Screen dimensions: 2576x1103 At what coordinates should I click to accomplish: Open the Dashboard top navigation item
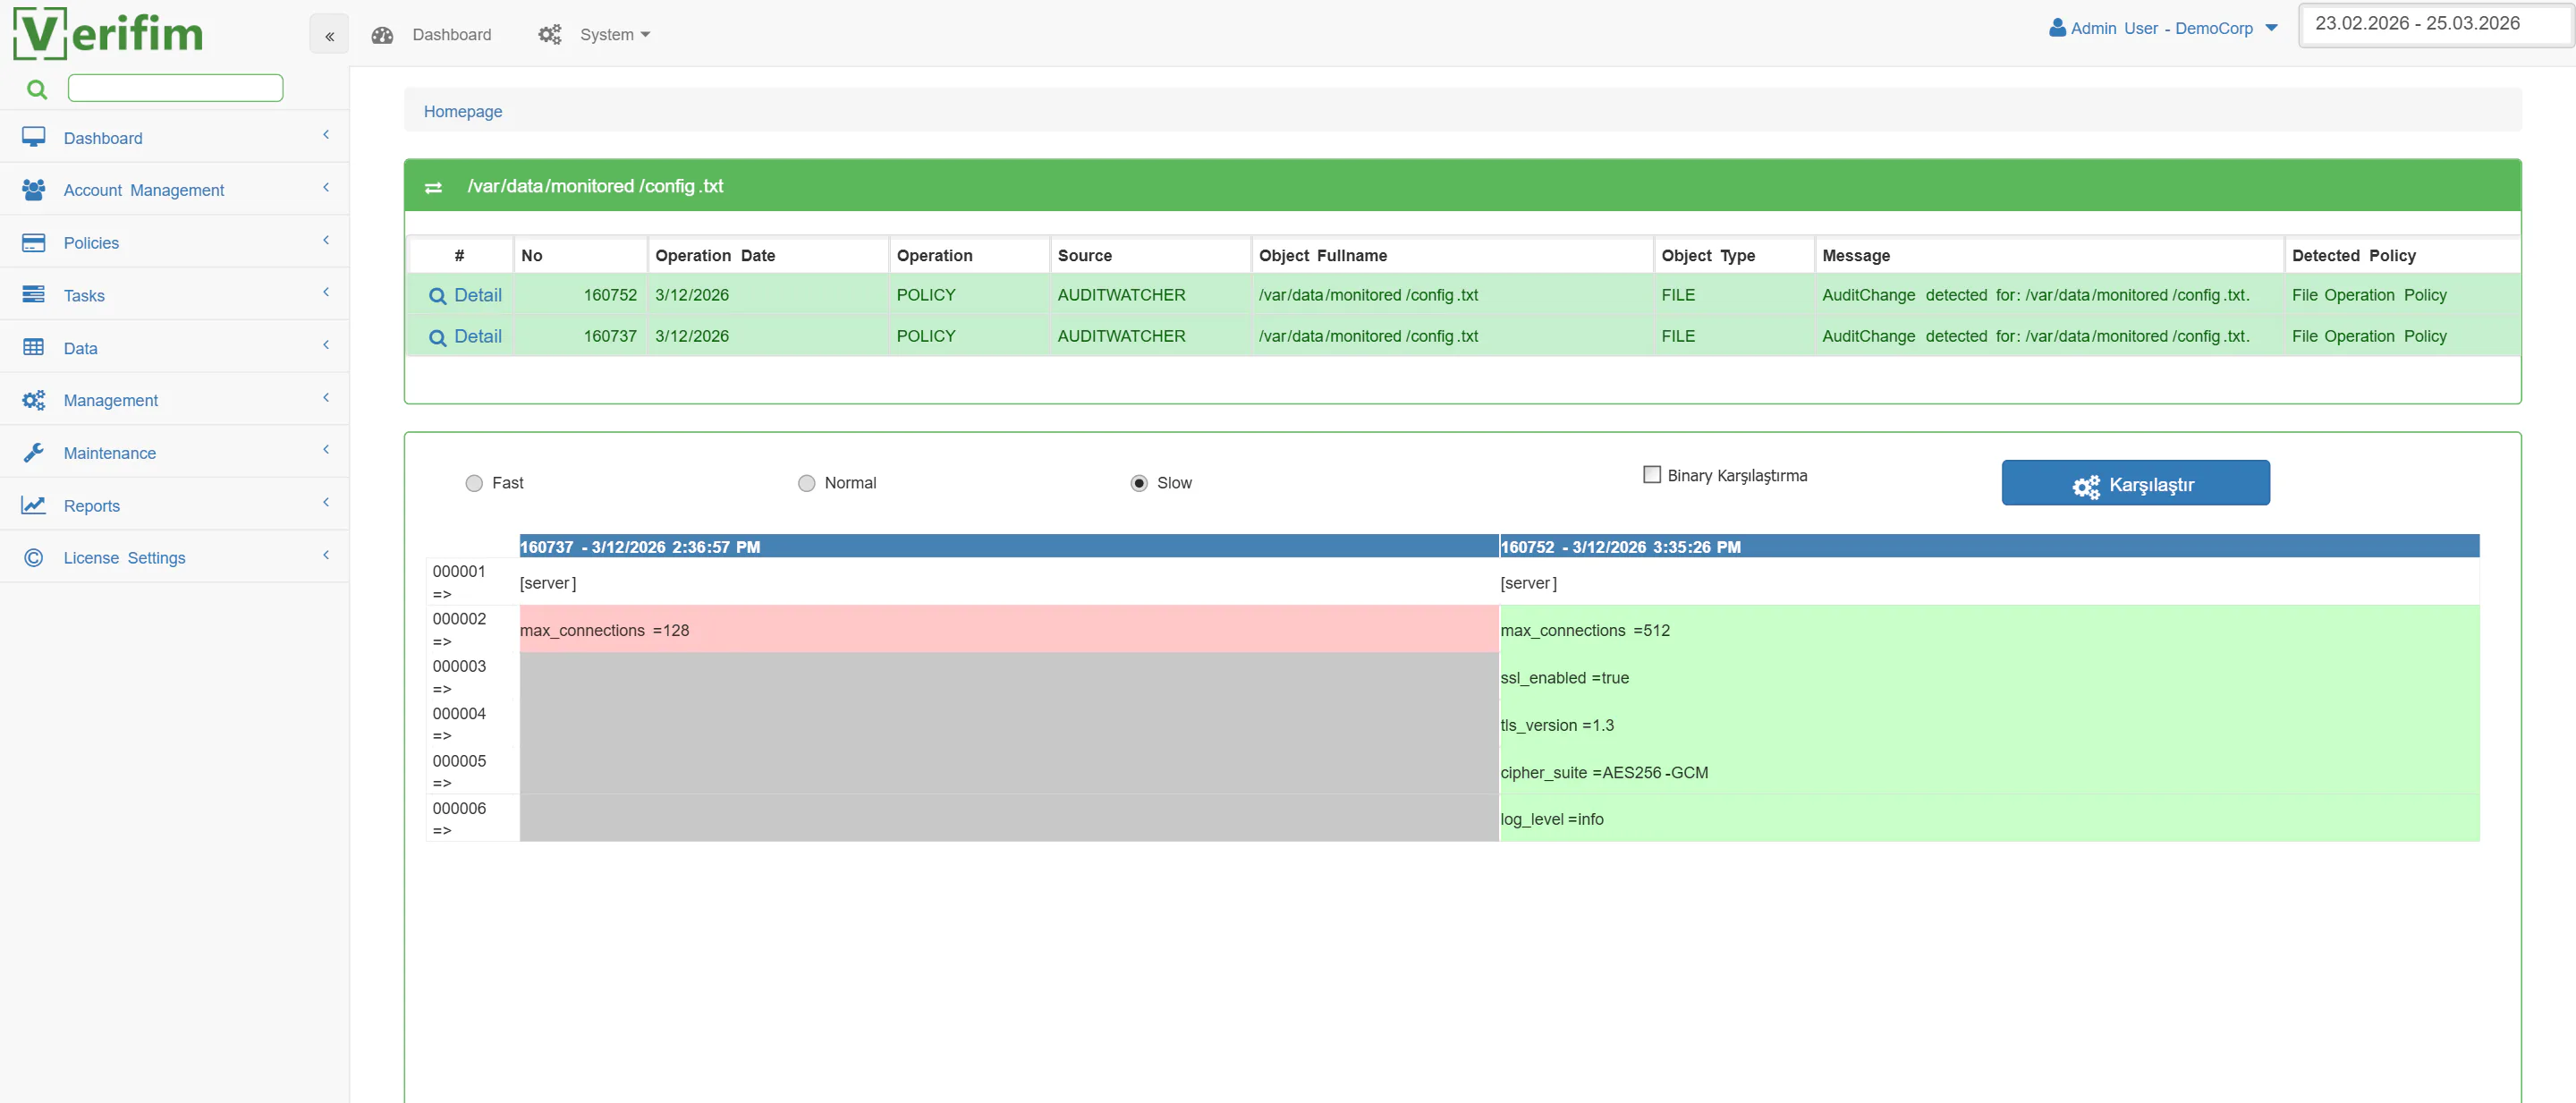tap(451, 35)
